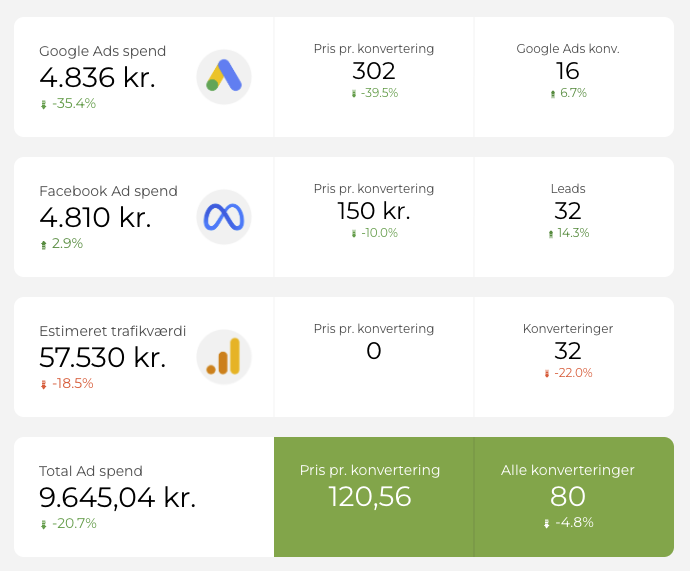Image resolution: width=690 pixels, height=571 pixels.
Task: Click the red arrow next to -22.0%
Action: 547,374
